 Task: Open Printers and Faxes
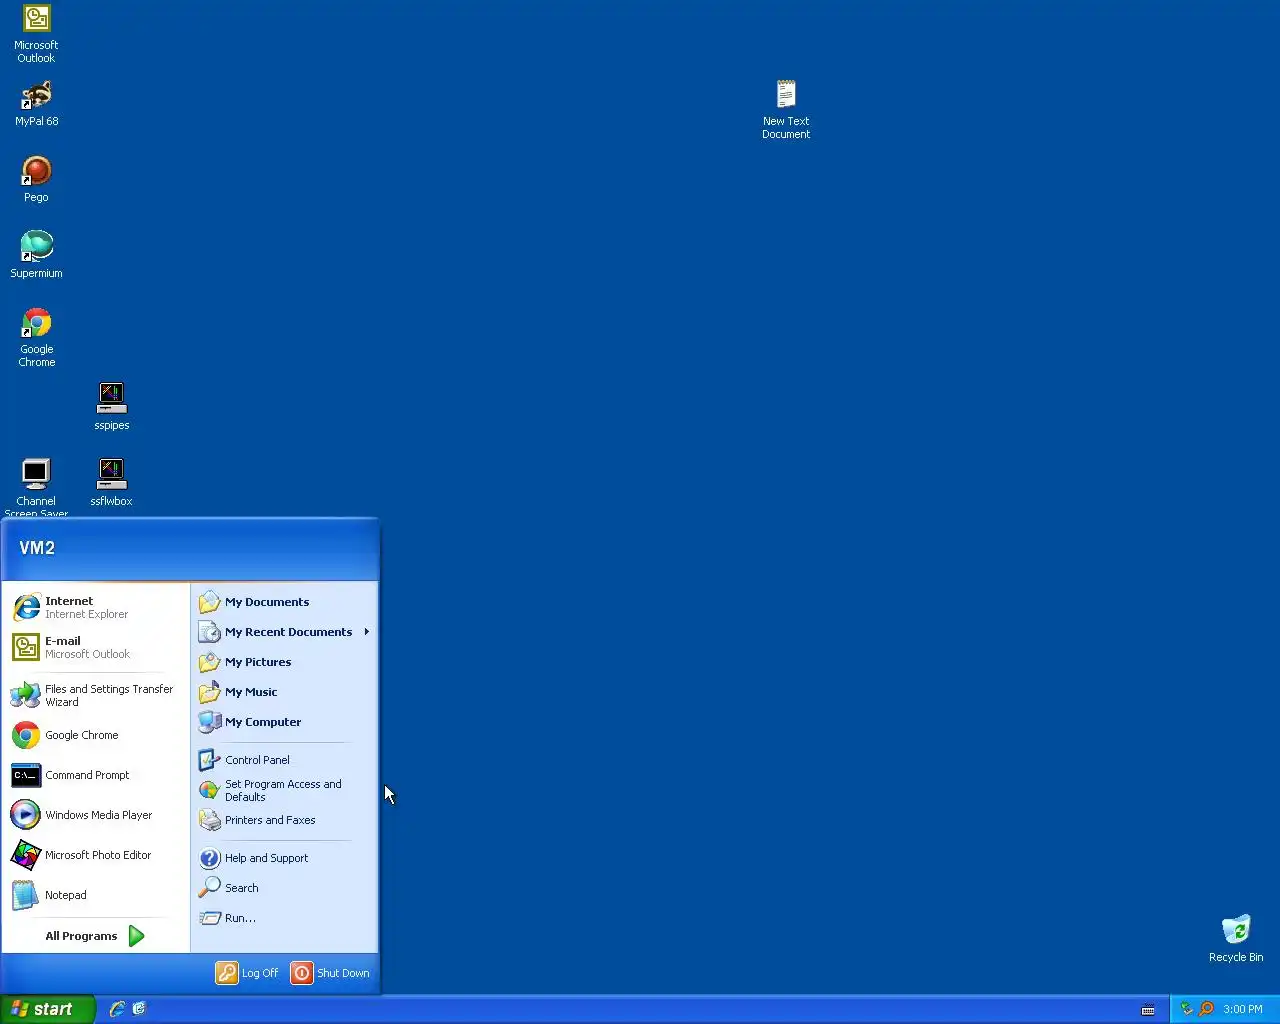pyautogui.click(x=284, y=820)
